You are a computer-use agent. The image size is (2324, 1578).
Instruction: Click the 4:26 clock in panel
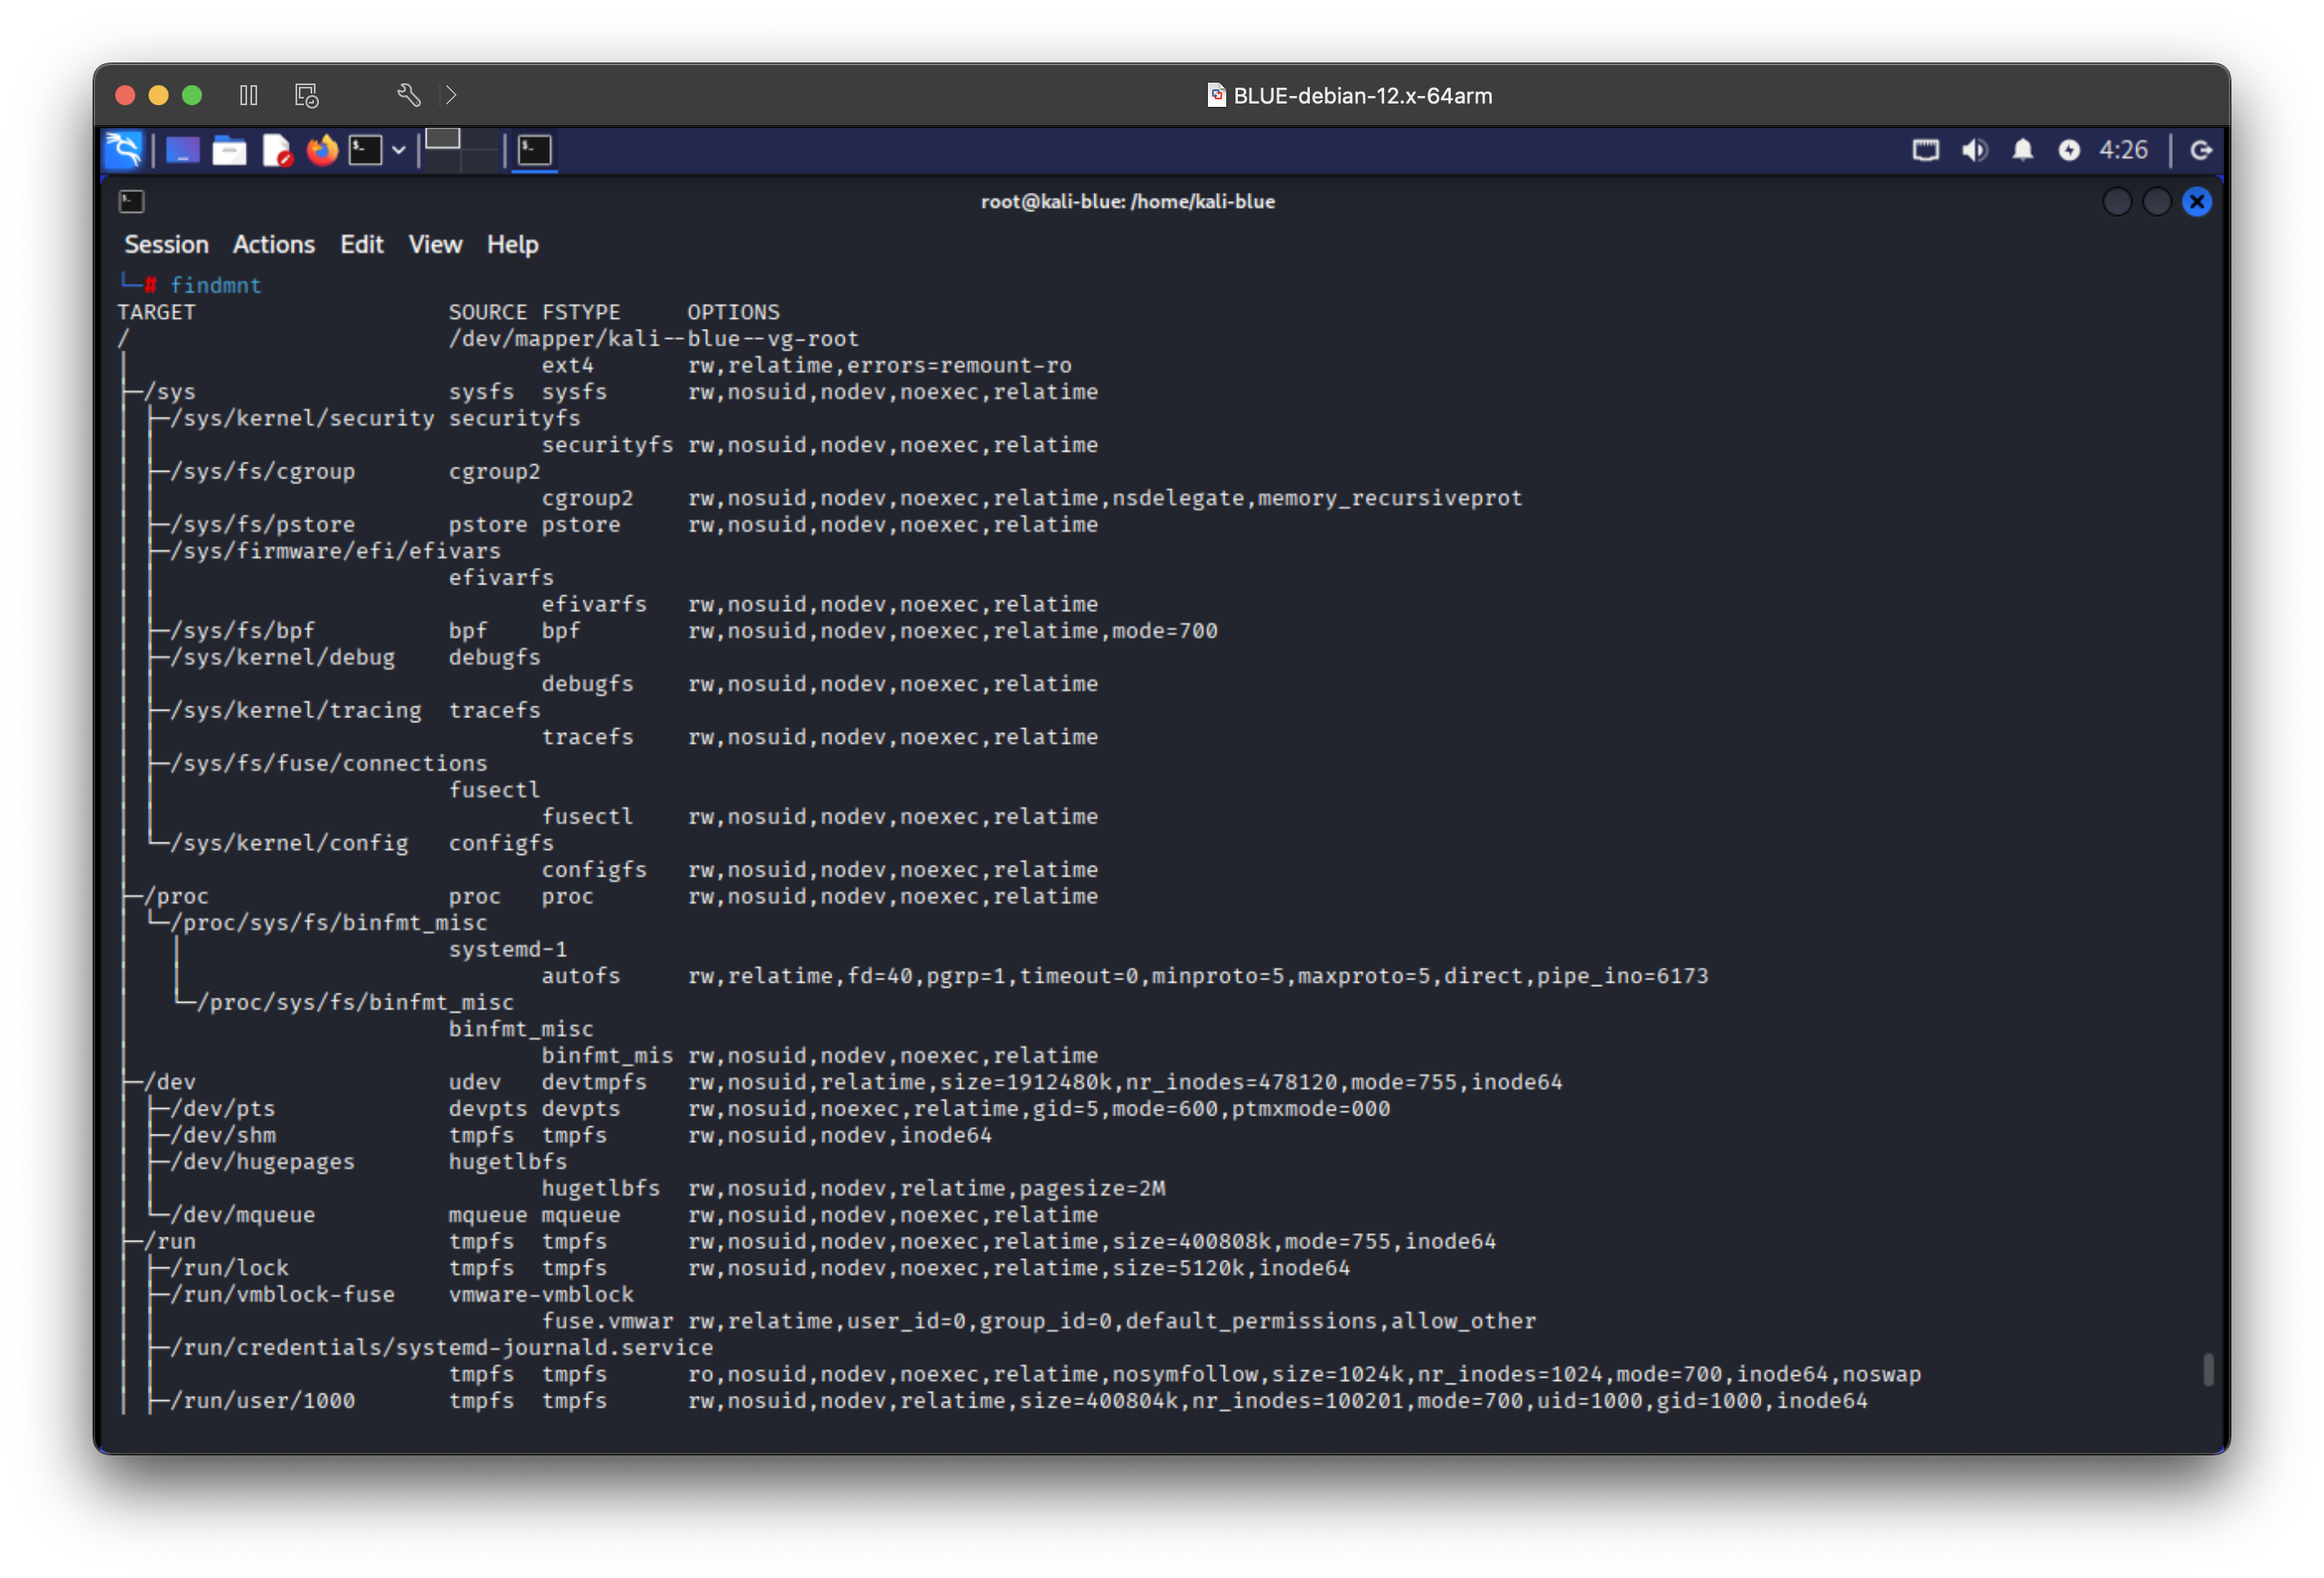point(2122,150)
